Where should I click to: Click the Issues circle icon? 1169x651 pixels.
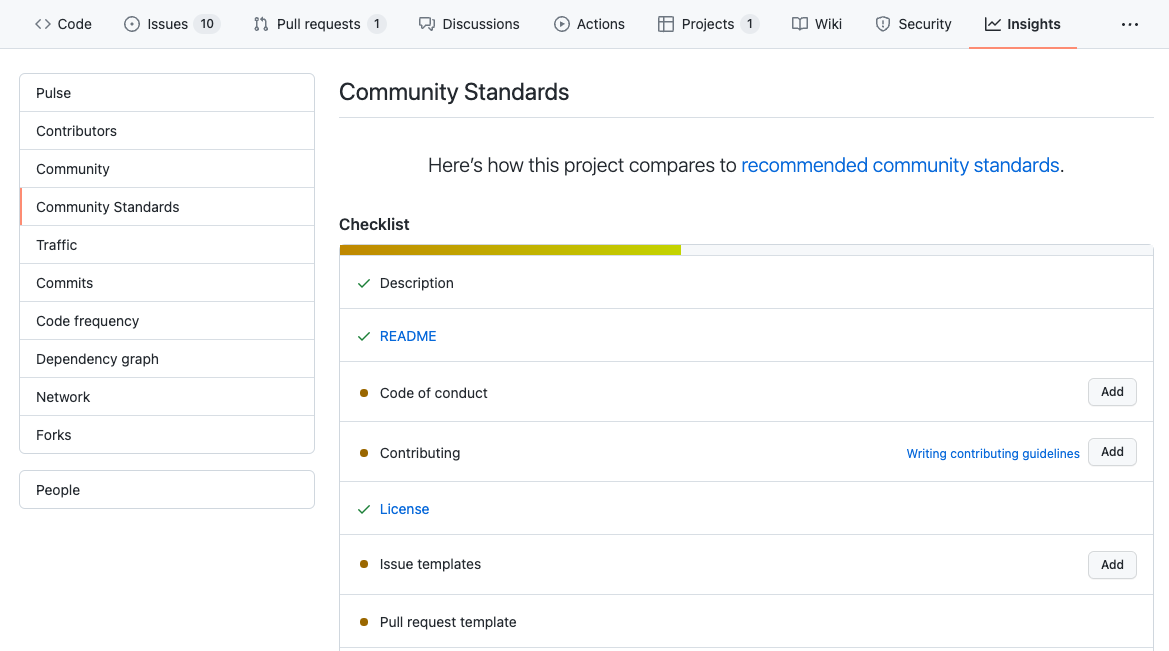[x=132, y=24]
